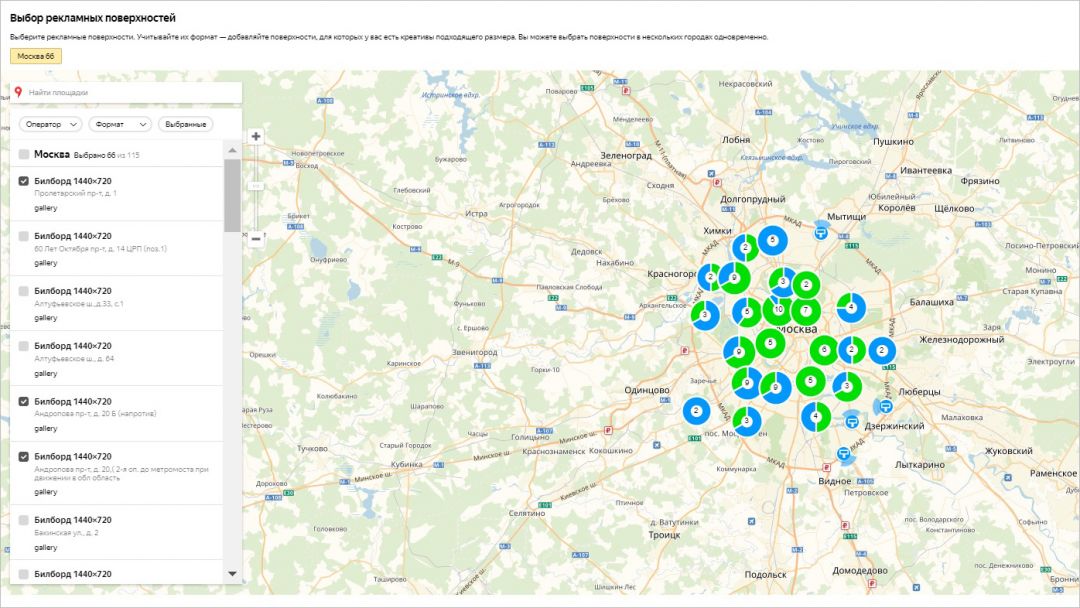Viewport: 1080px width, 608px height.
Task: Zoom out the map with minus button
Action: click(x=256, y=238)
